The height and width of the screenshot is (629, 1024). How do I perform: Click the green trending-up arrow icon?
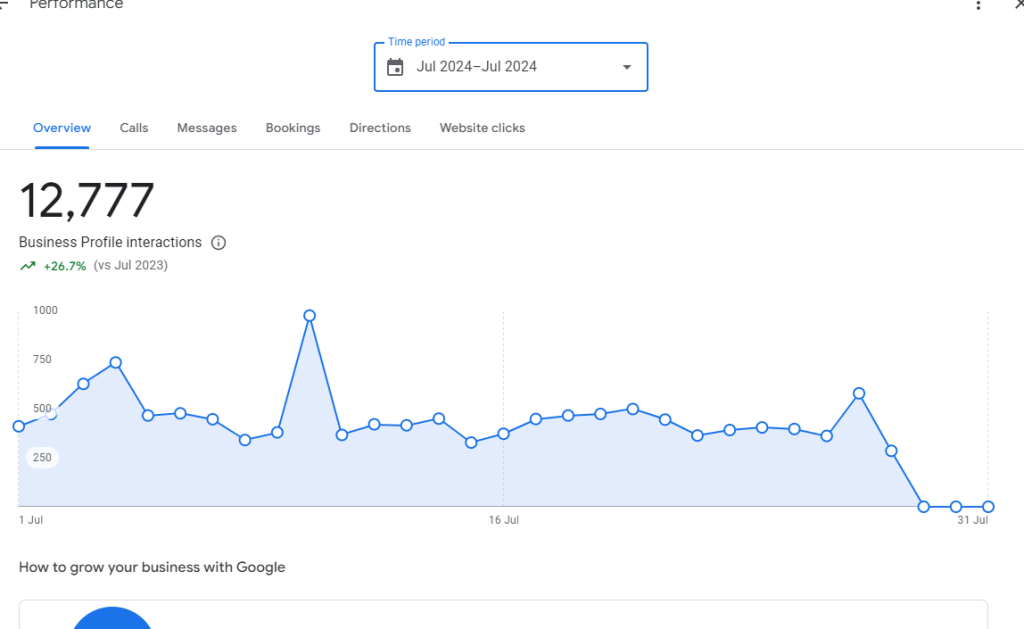pos(27,266)
